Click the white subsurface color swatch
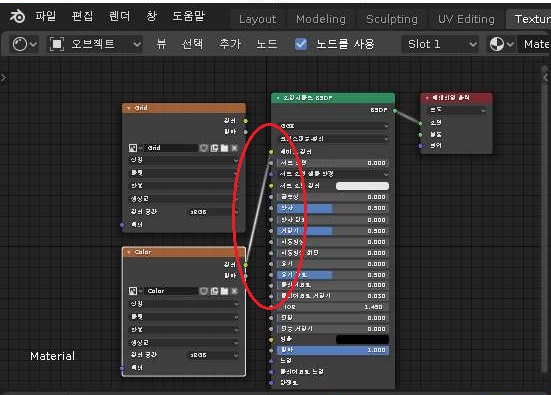 click(x=362, y=186)
